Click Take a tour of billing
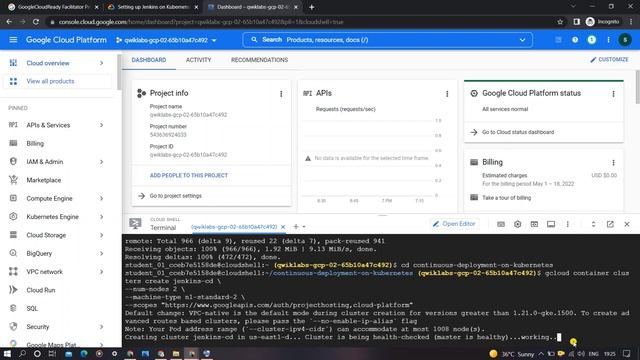This screenshot has height=360, width=640. pyautogui.click(x=507, y=198)
